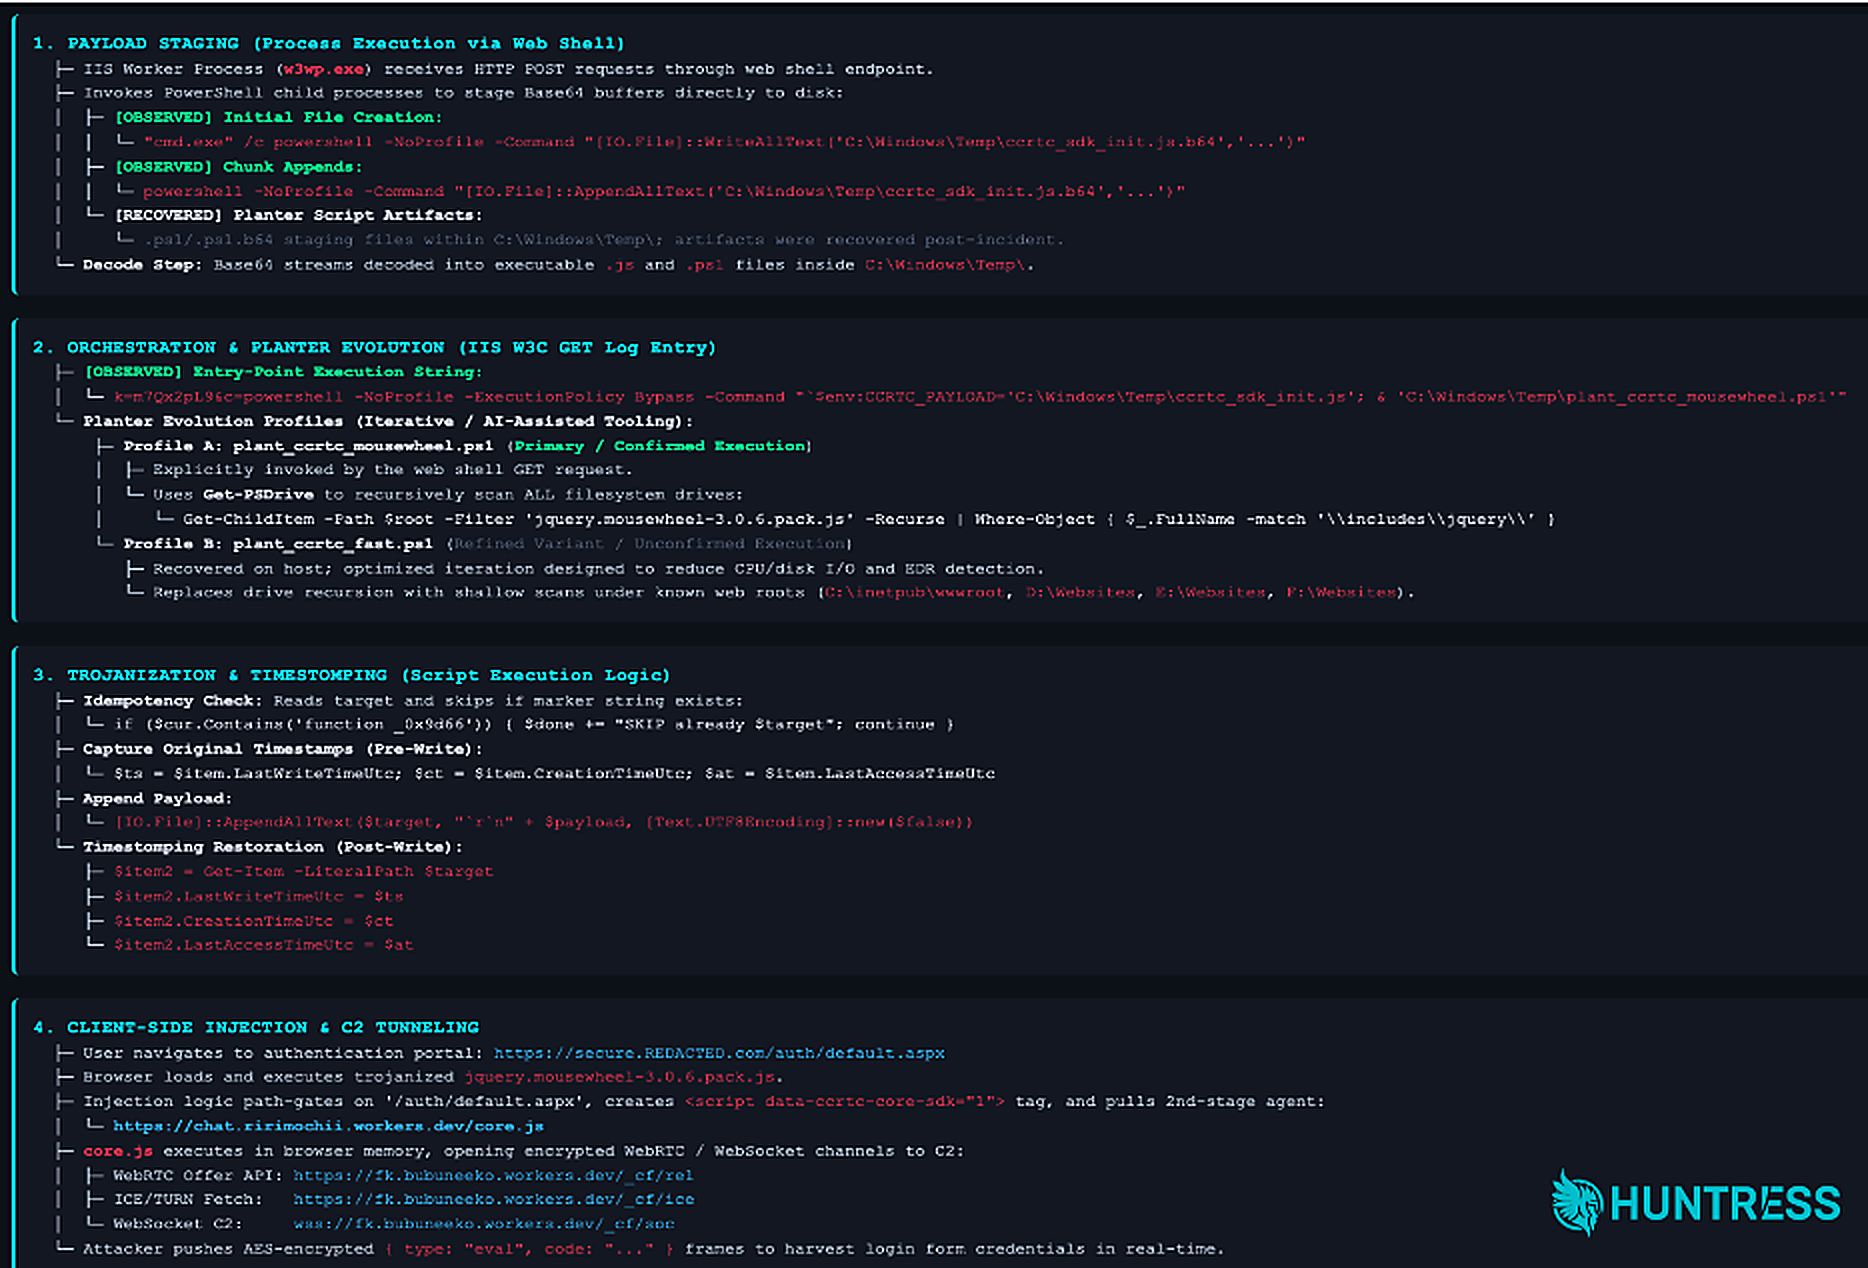Click the 'Append Payload:' label

click(158, 798)
